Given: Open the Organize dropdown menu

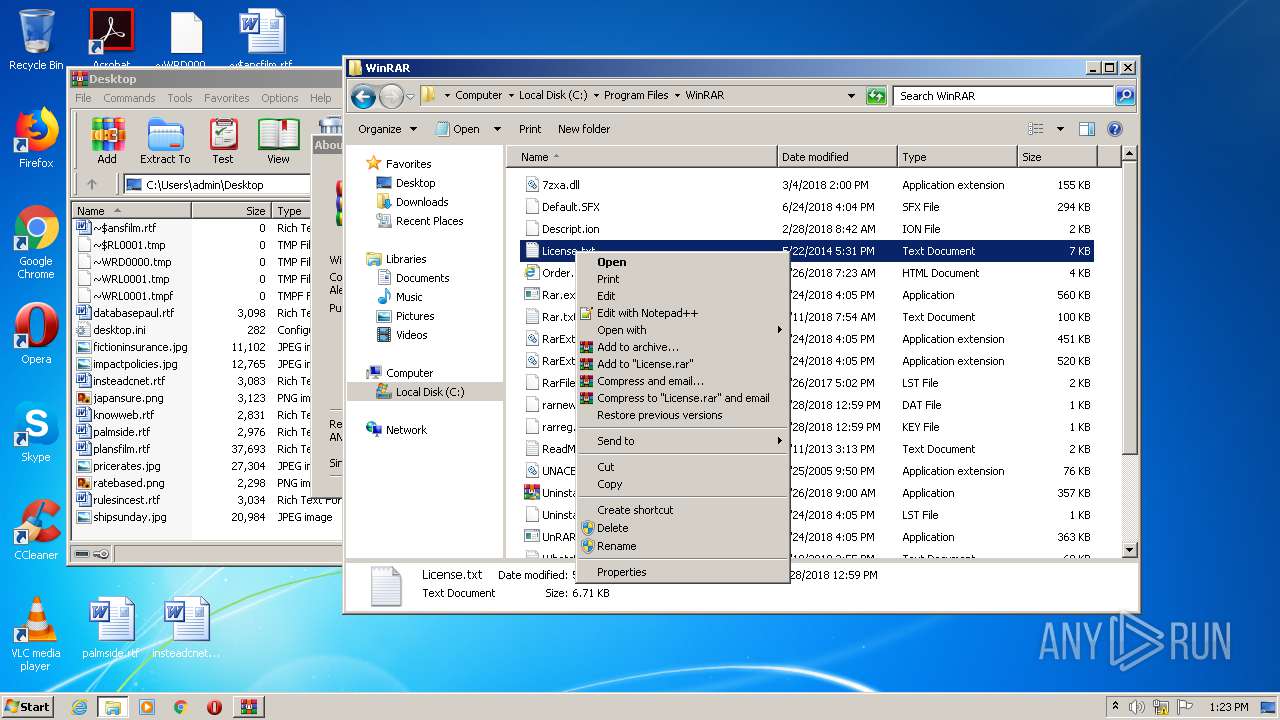Looking at the screenshot, I should point(387,129).
